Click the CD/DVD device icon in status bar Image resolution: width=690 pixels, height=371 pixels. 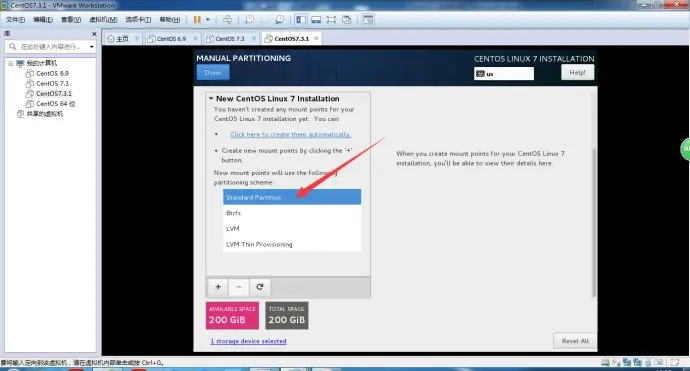616,363
